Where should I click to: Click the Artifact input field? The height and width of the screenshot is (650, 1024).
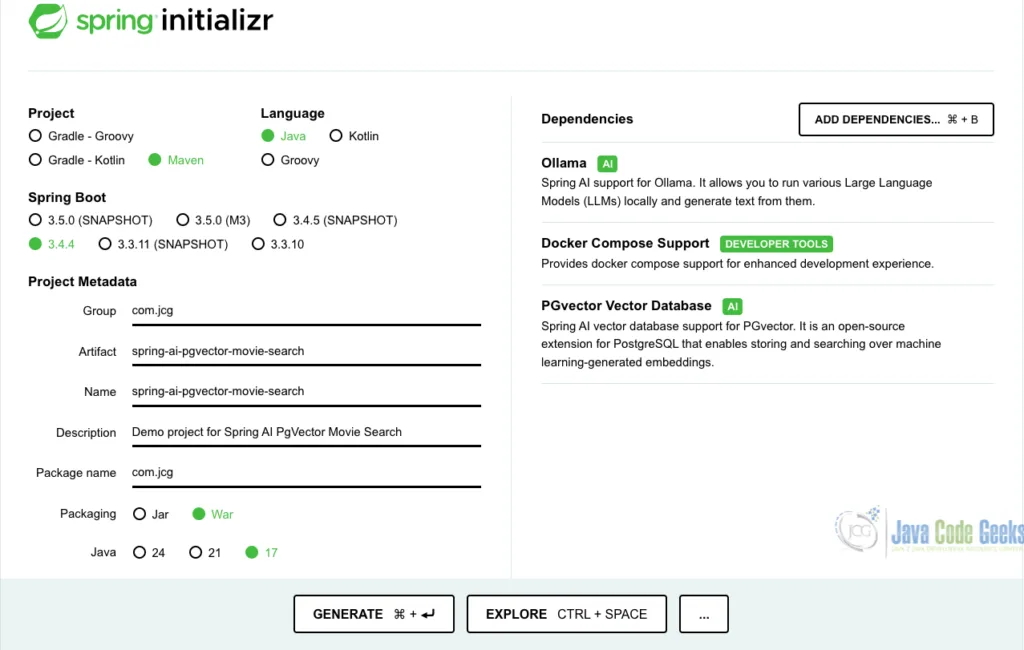point(306,351)
